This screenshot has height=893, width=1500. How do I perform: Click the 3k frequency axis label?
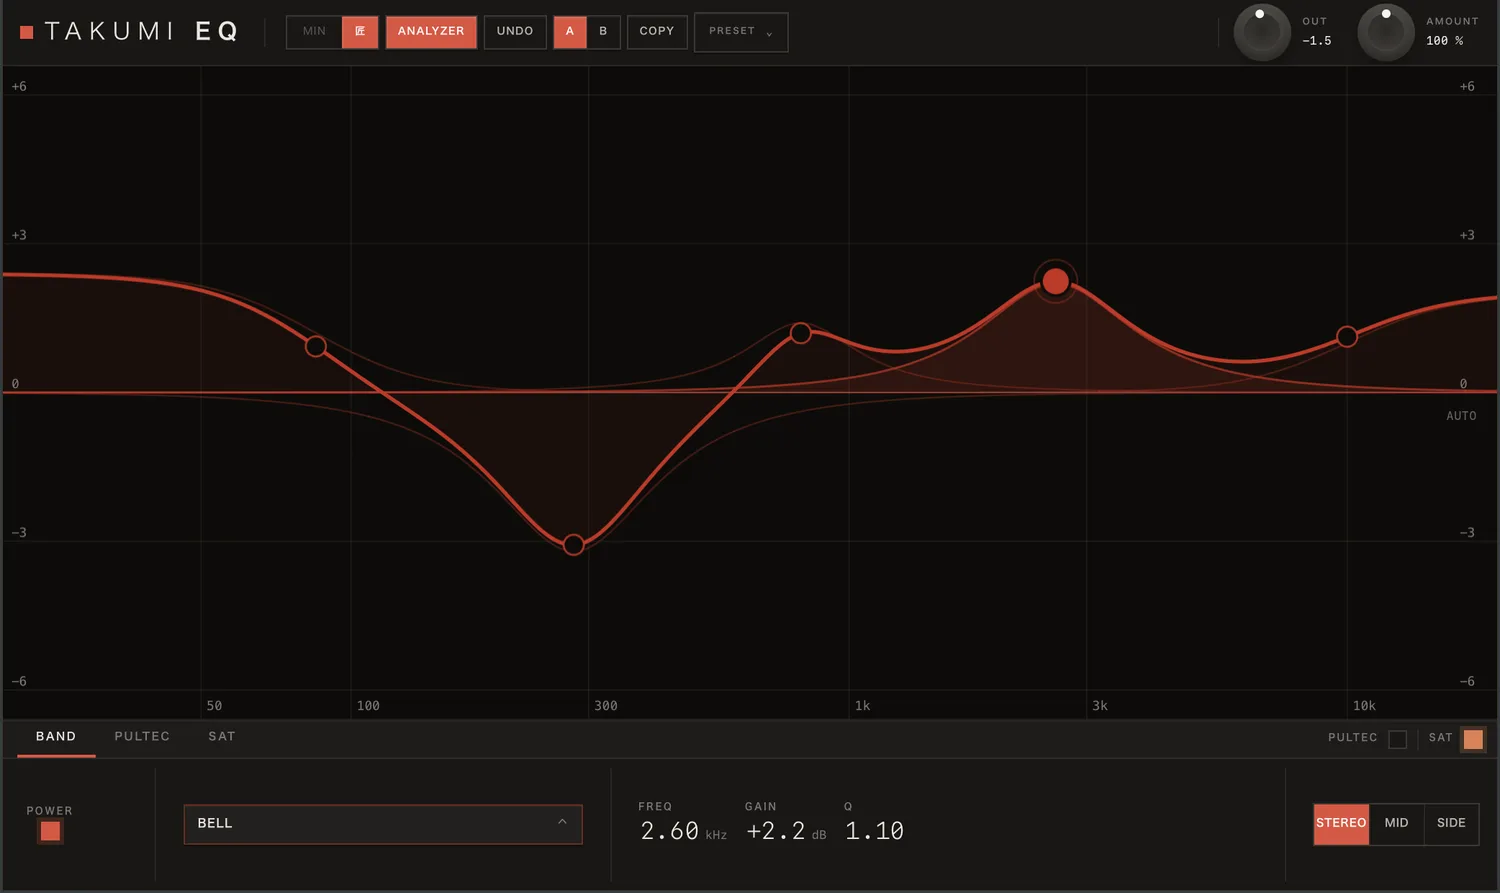tap(1100, 706)
